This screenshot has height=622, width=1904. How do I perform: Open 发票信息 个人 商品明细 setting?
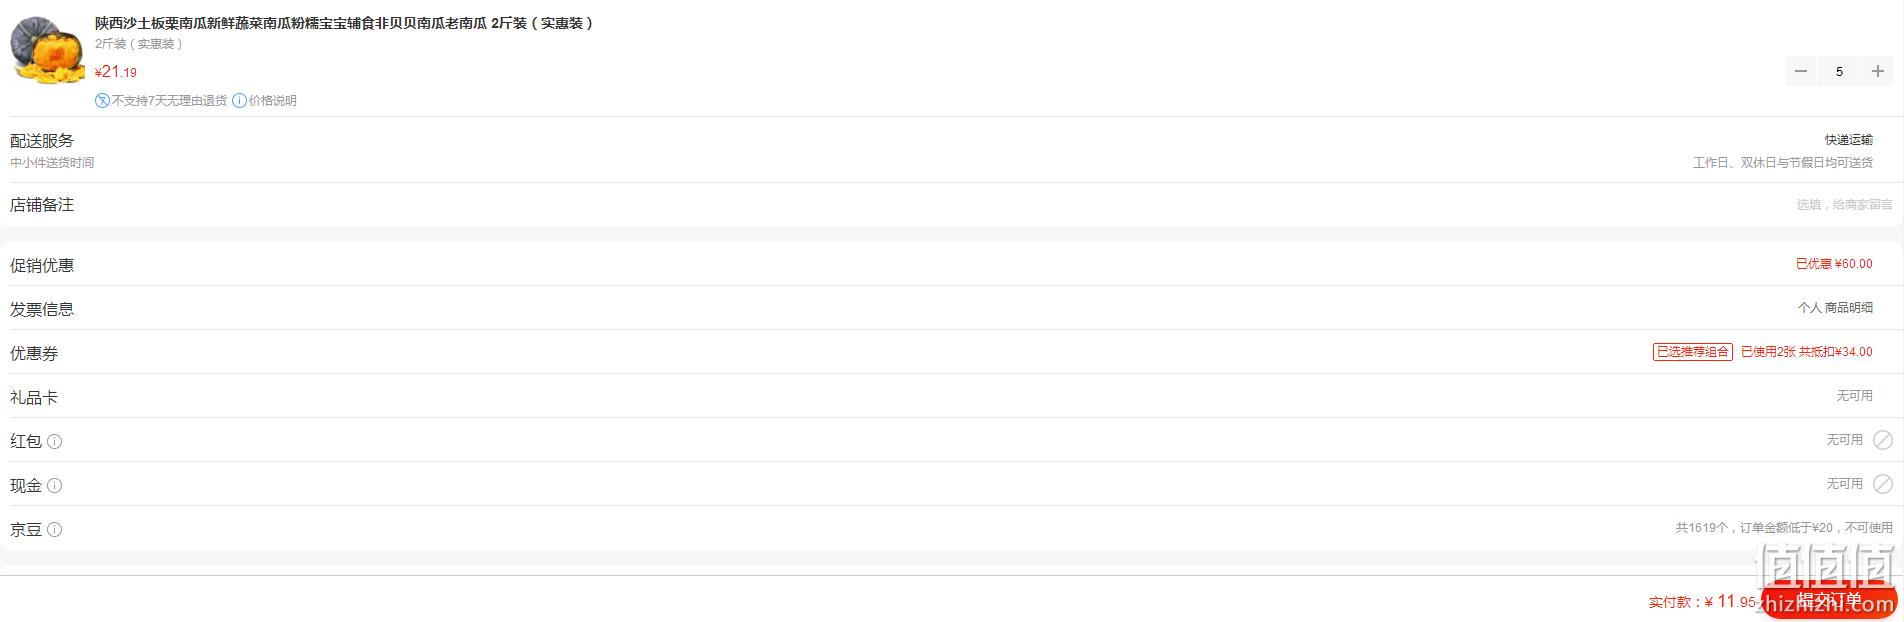point(1835,308)
